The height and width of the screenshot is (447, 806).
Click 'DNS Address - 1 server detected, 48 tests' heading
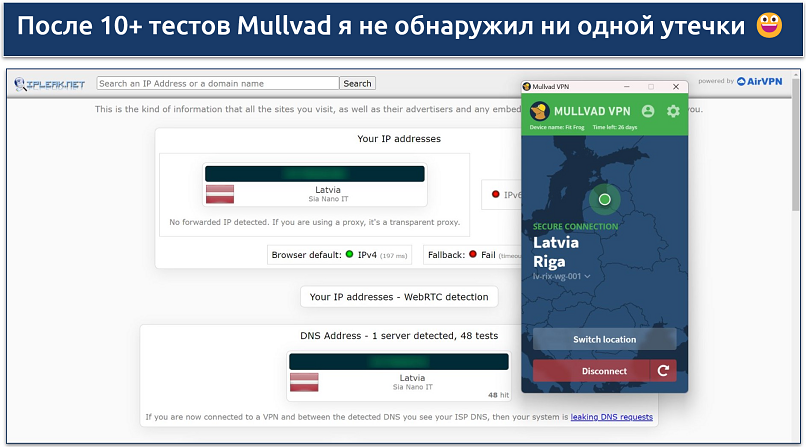tap(399, 336)
